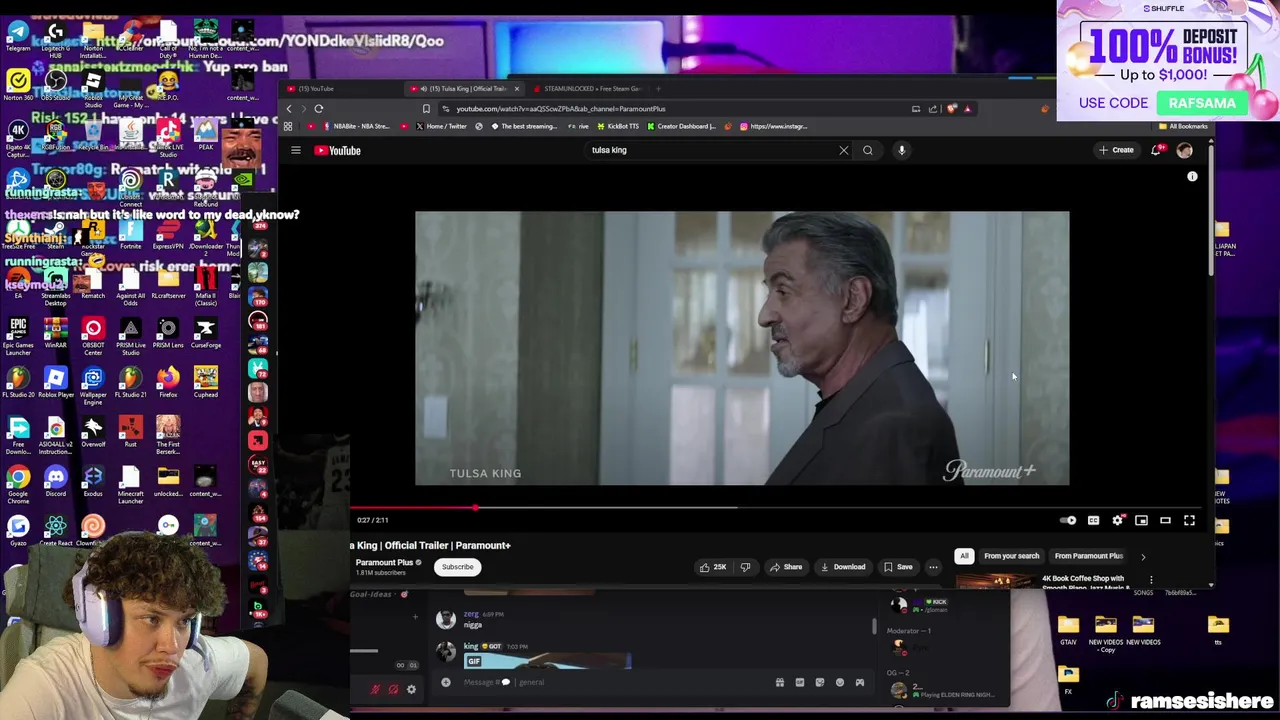
Task: Click the video progress bar scrubber
Action: coord(475,508)
